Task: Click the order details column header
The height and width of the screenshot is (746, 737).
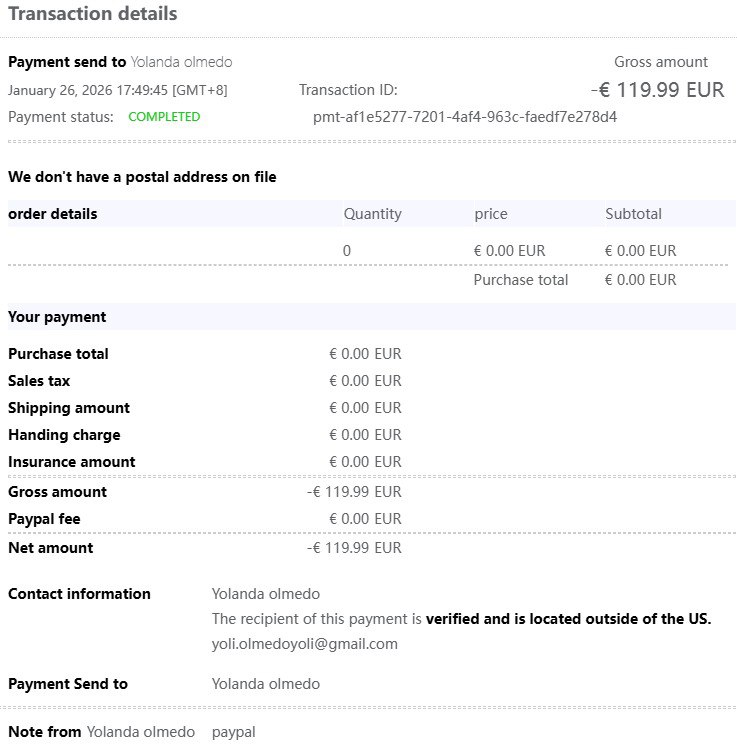Action: [x=53, y=214]
